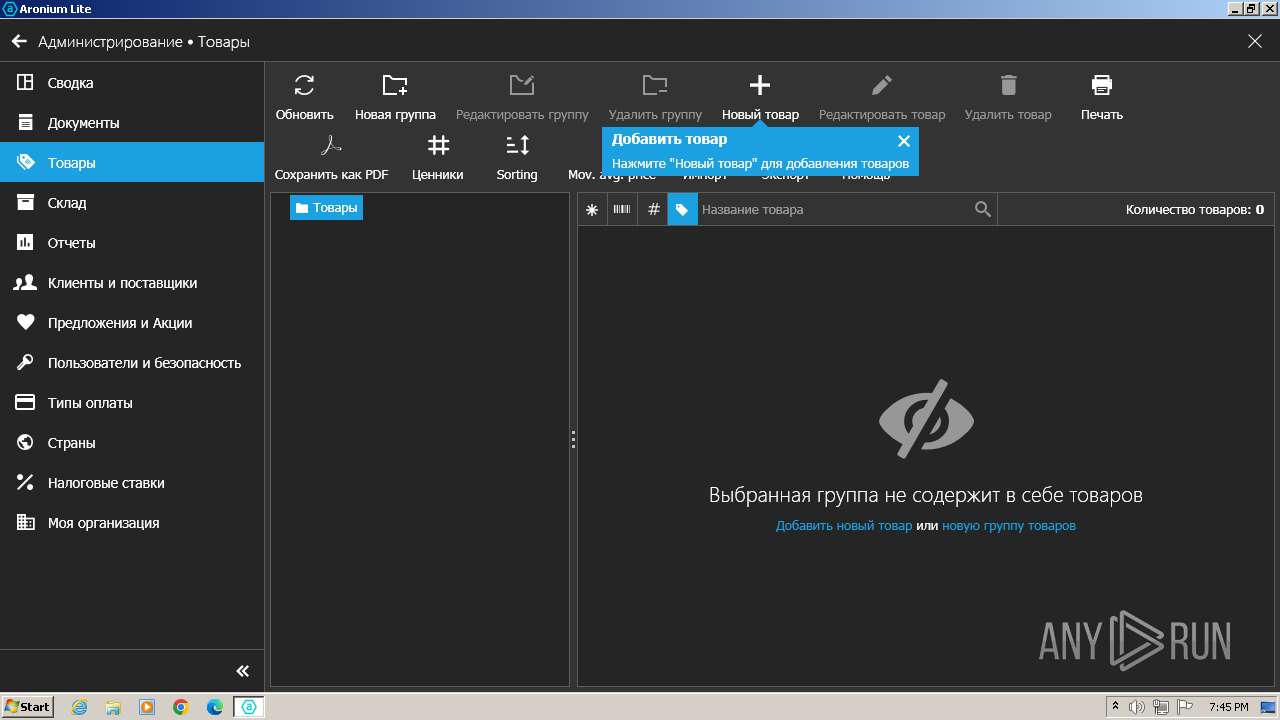Click Редактировать товар pencil icon
This screenshot has width=1280, height=720.
click(881, 85)
